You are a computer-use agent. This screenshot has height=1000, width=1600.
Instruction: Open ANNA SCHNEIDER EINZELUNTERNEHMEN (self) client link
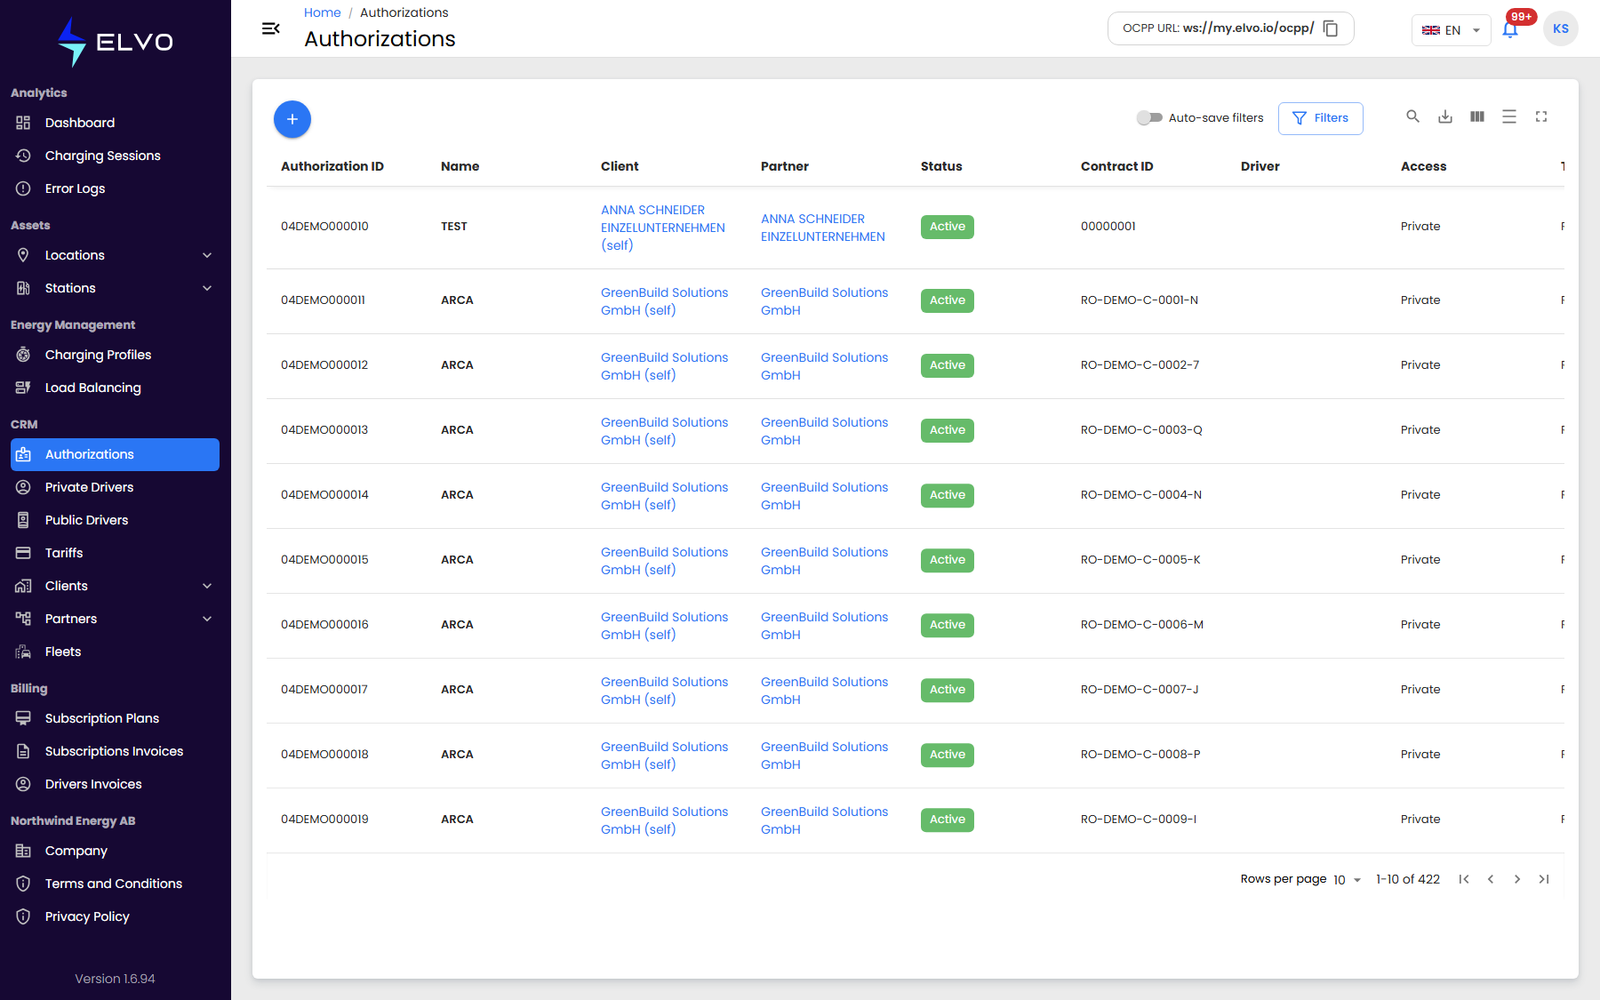click(662, 228)
